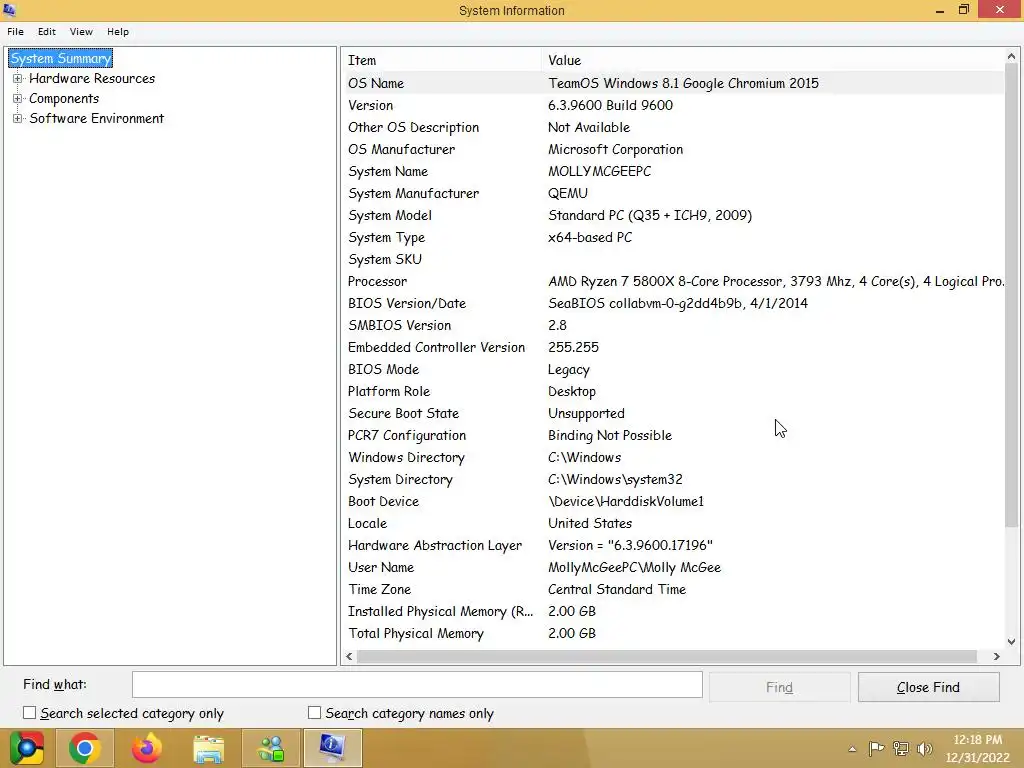Toggle Search selected category only checkbox

point(29,712)
